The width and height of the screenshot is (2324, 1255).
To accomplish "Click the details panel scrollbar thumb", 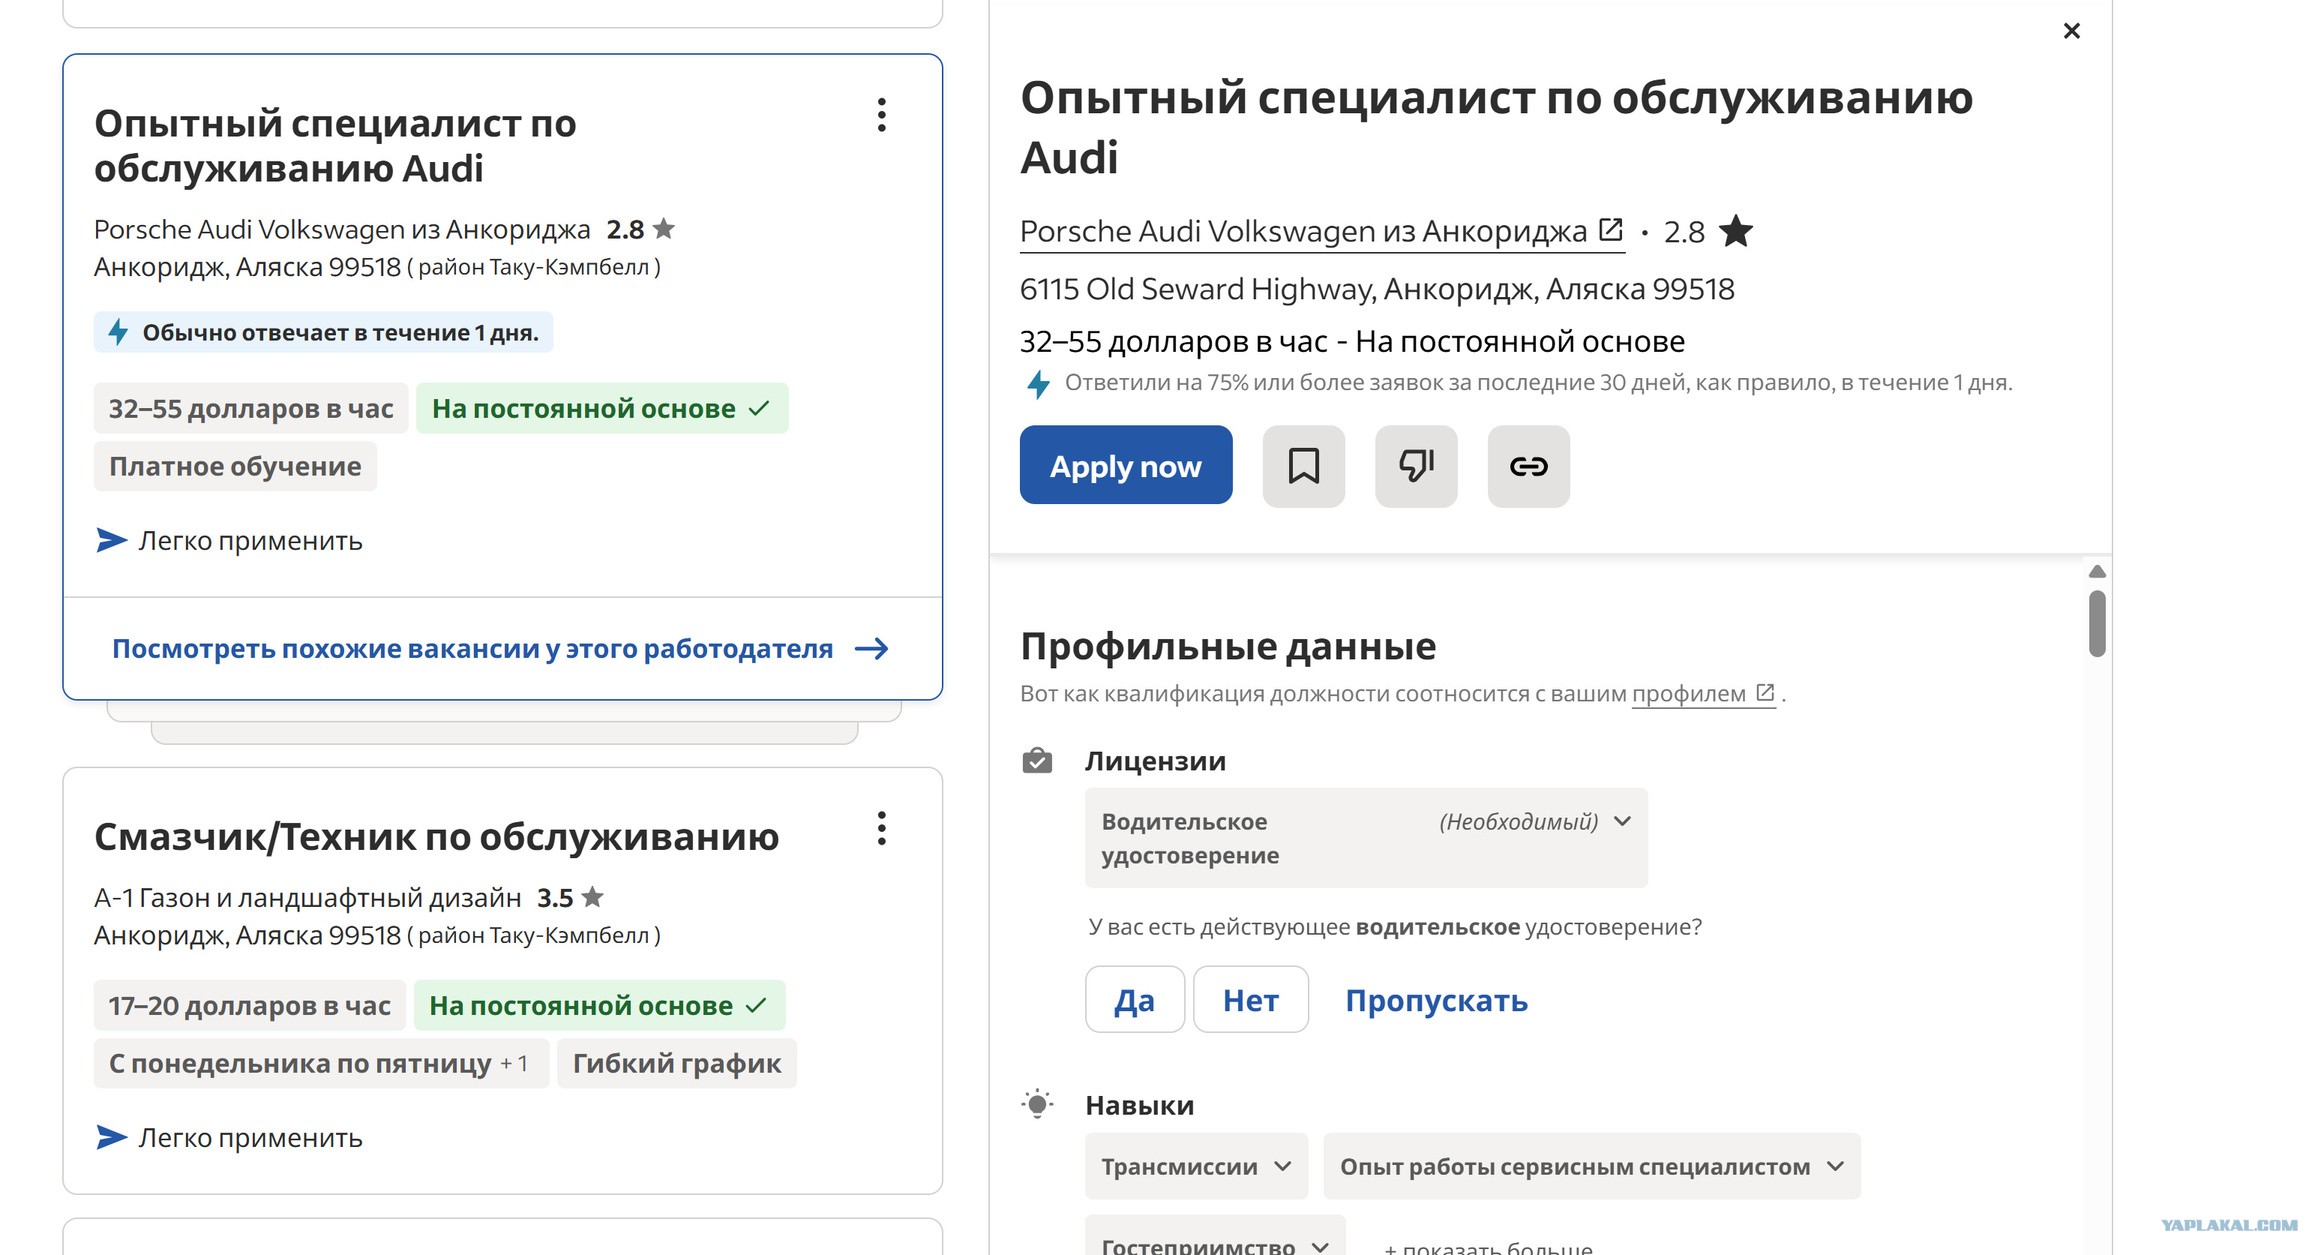I will (2097, 623).
